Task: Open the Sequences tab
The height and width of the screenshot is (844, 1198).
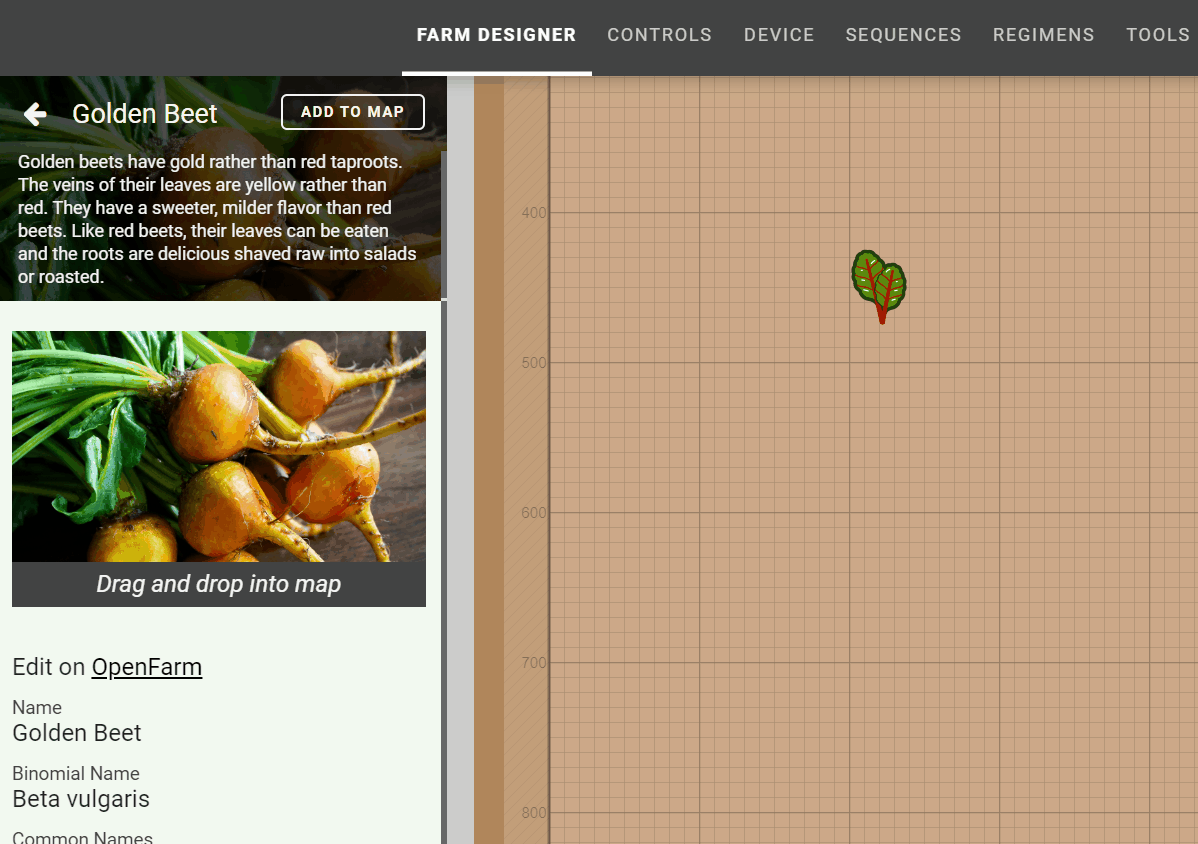Action: [902, 35]
